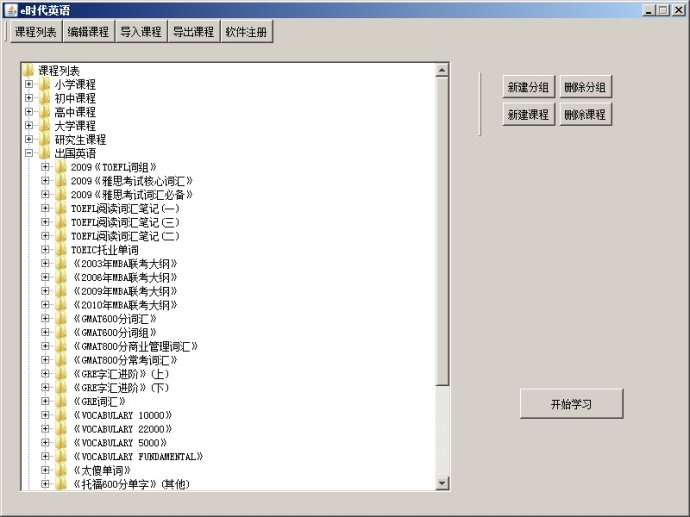
Task: Click the 出国英语 folder icon
Action: [x=44, y=153]
